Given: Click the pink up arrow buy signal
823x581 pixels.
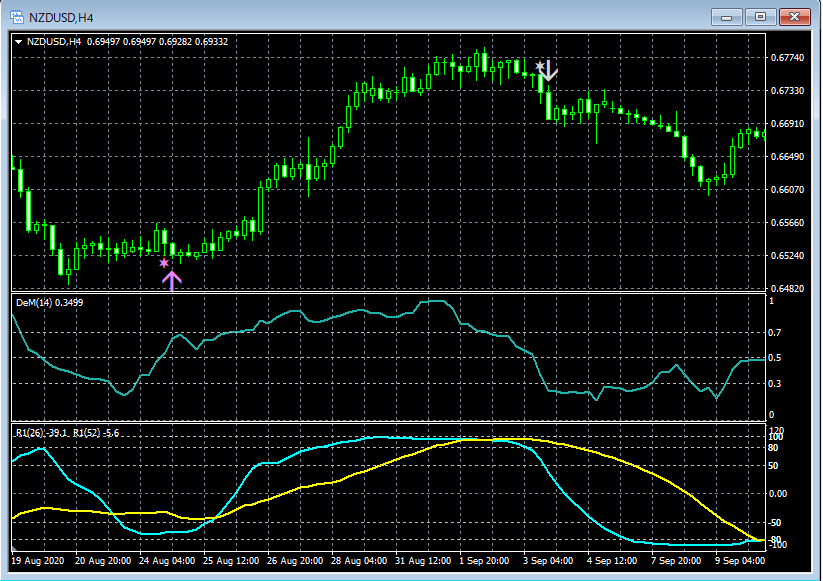Looking at the screenshot, I should click(x=172, y=280).
